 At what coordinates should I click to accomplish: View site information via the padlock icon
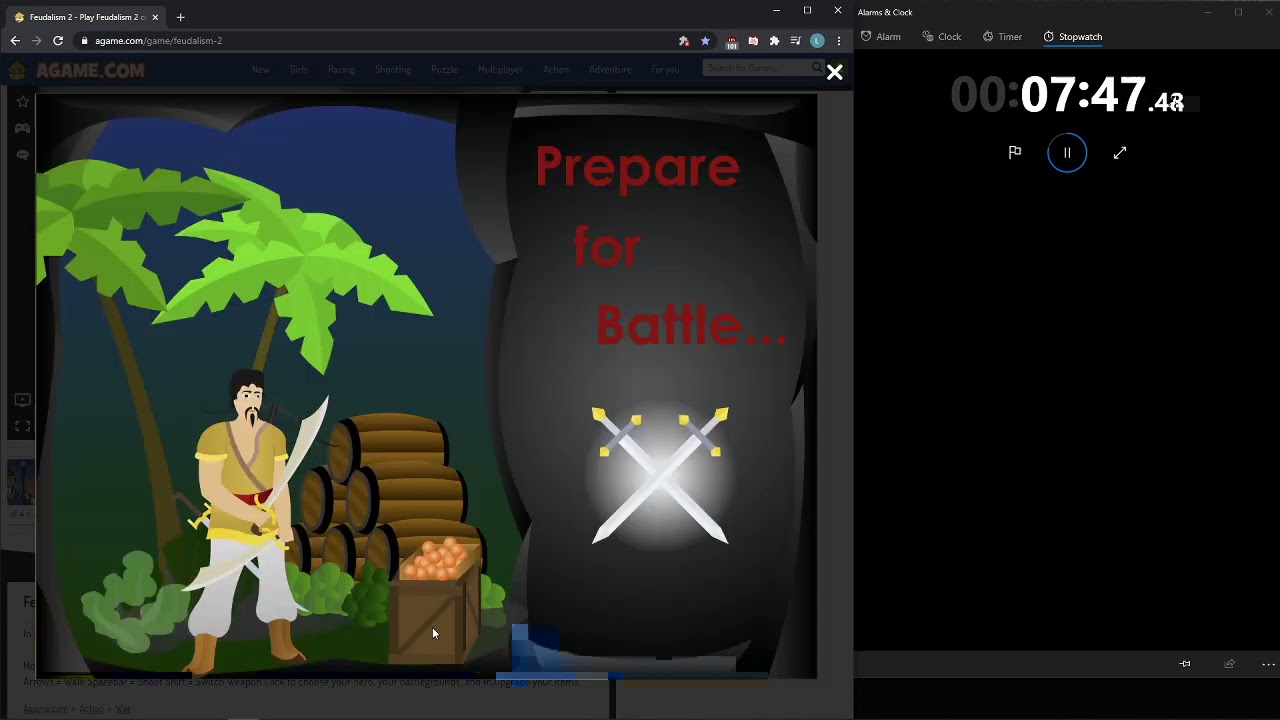[x=85, y=41]
